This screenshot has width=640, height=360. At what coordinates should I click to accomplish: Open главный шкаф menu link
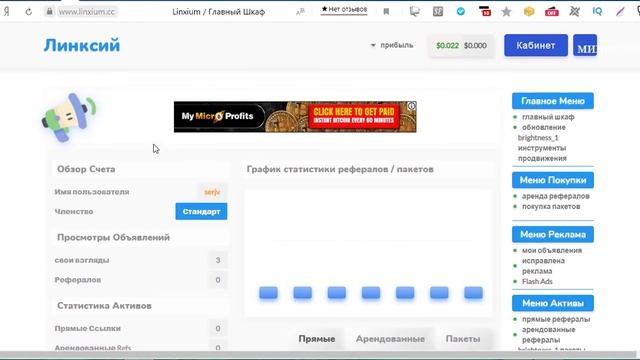548,117
